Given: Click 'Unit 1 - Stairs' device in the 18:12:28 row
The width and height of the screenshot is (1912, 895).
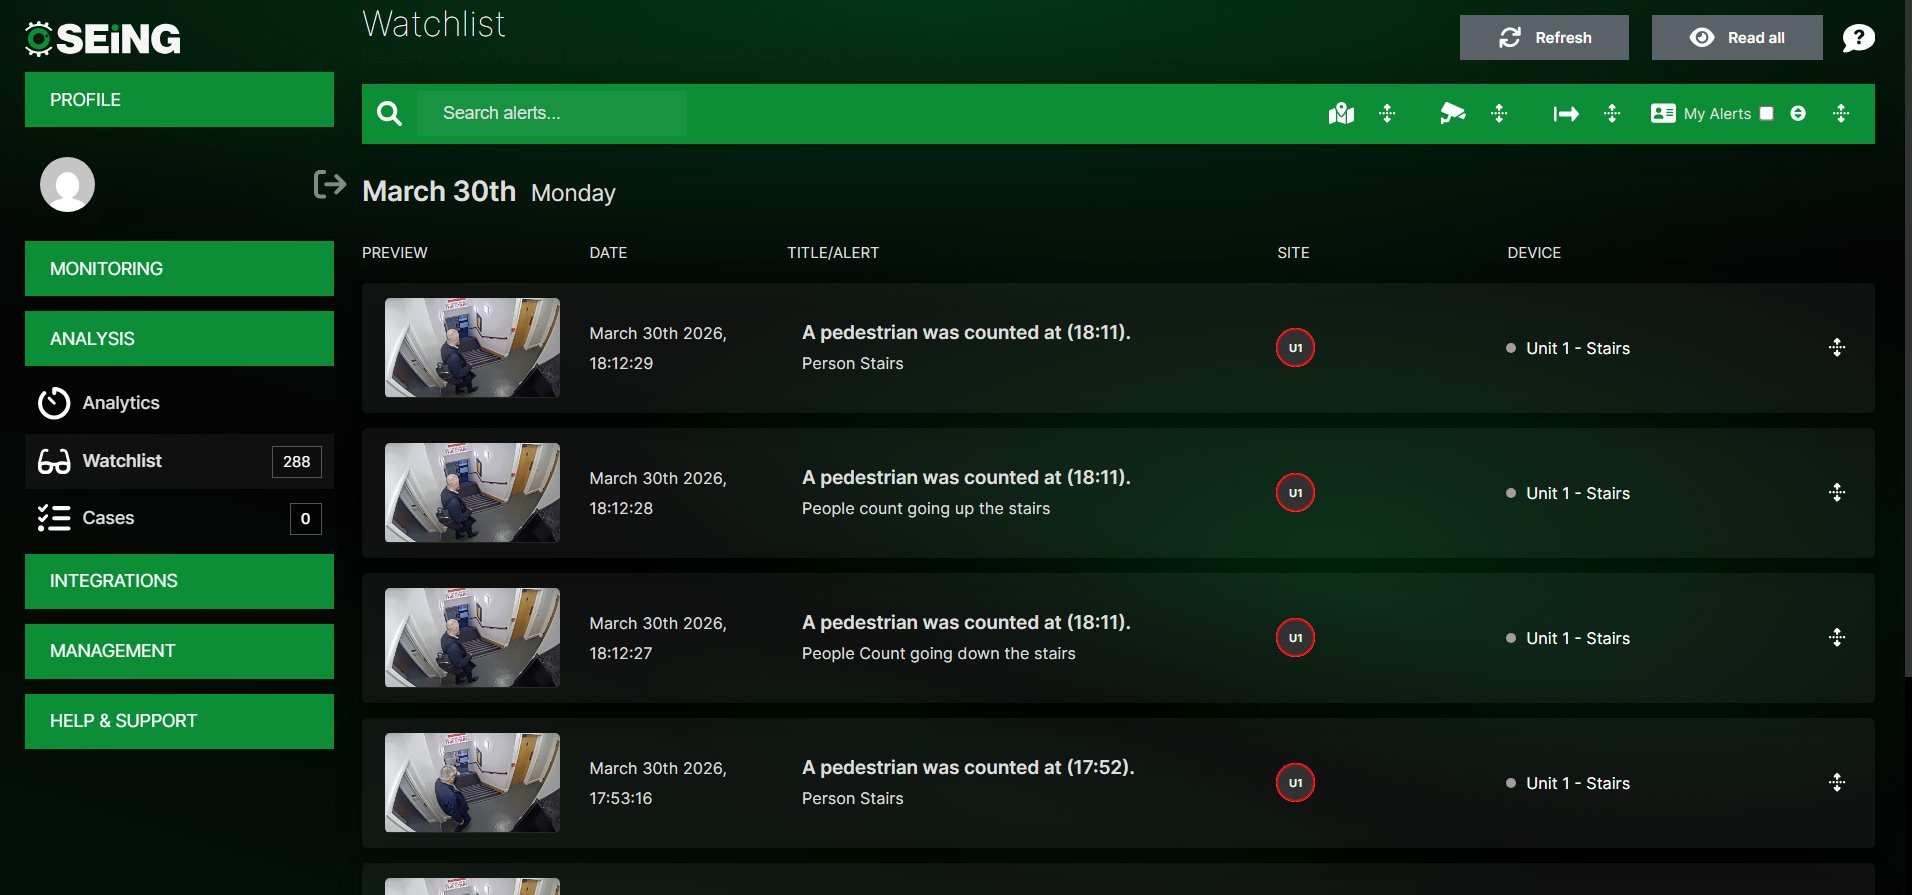Looking at the screenshot, I should point(1578,494).
